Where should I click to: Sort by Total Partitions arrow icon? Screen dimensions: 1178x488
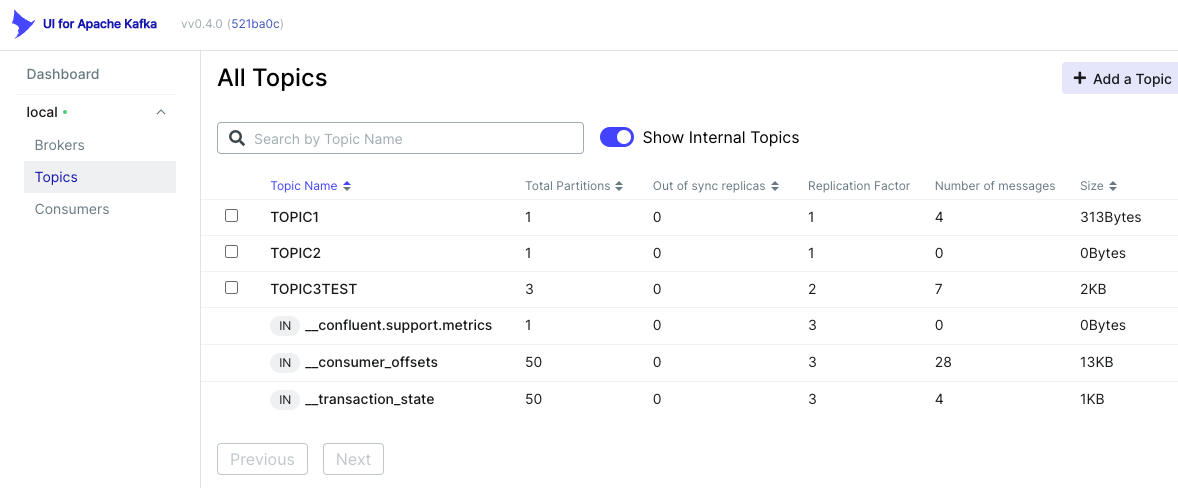619,186
